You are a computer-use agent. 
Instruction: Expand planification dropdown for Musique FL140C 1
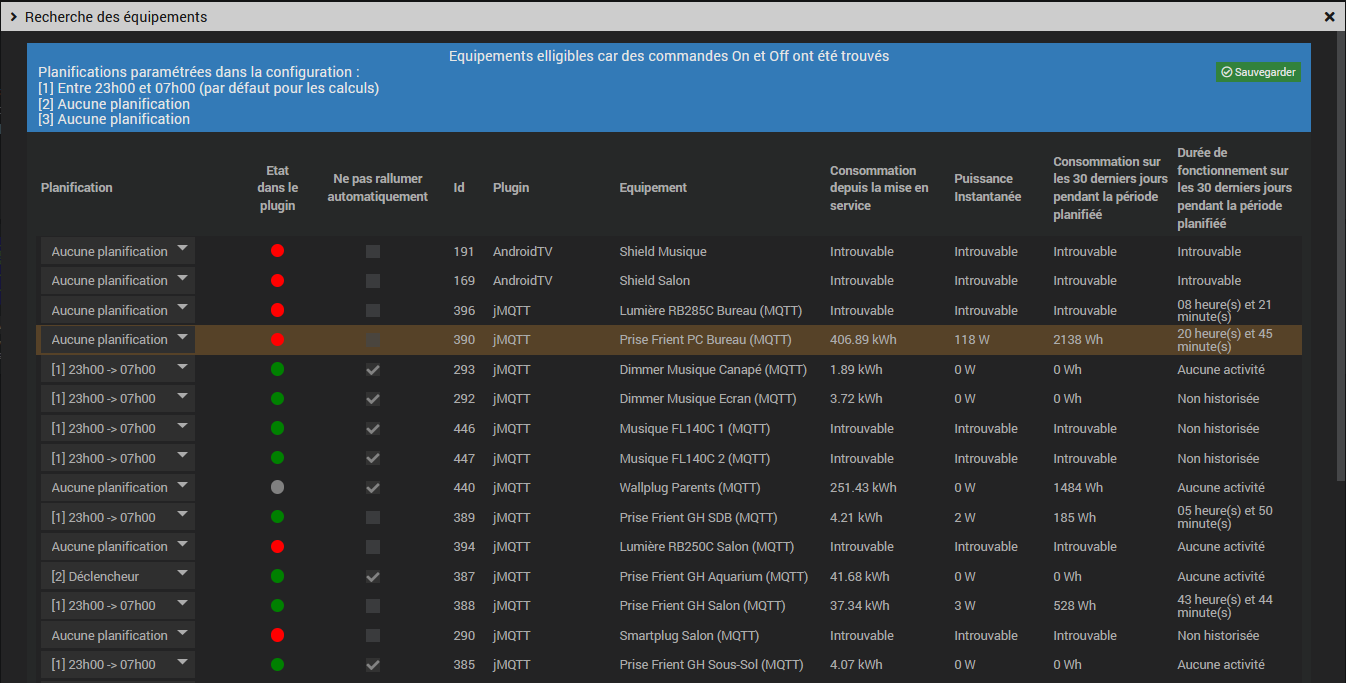[118, 428]
